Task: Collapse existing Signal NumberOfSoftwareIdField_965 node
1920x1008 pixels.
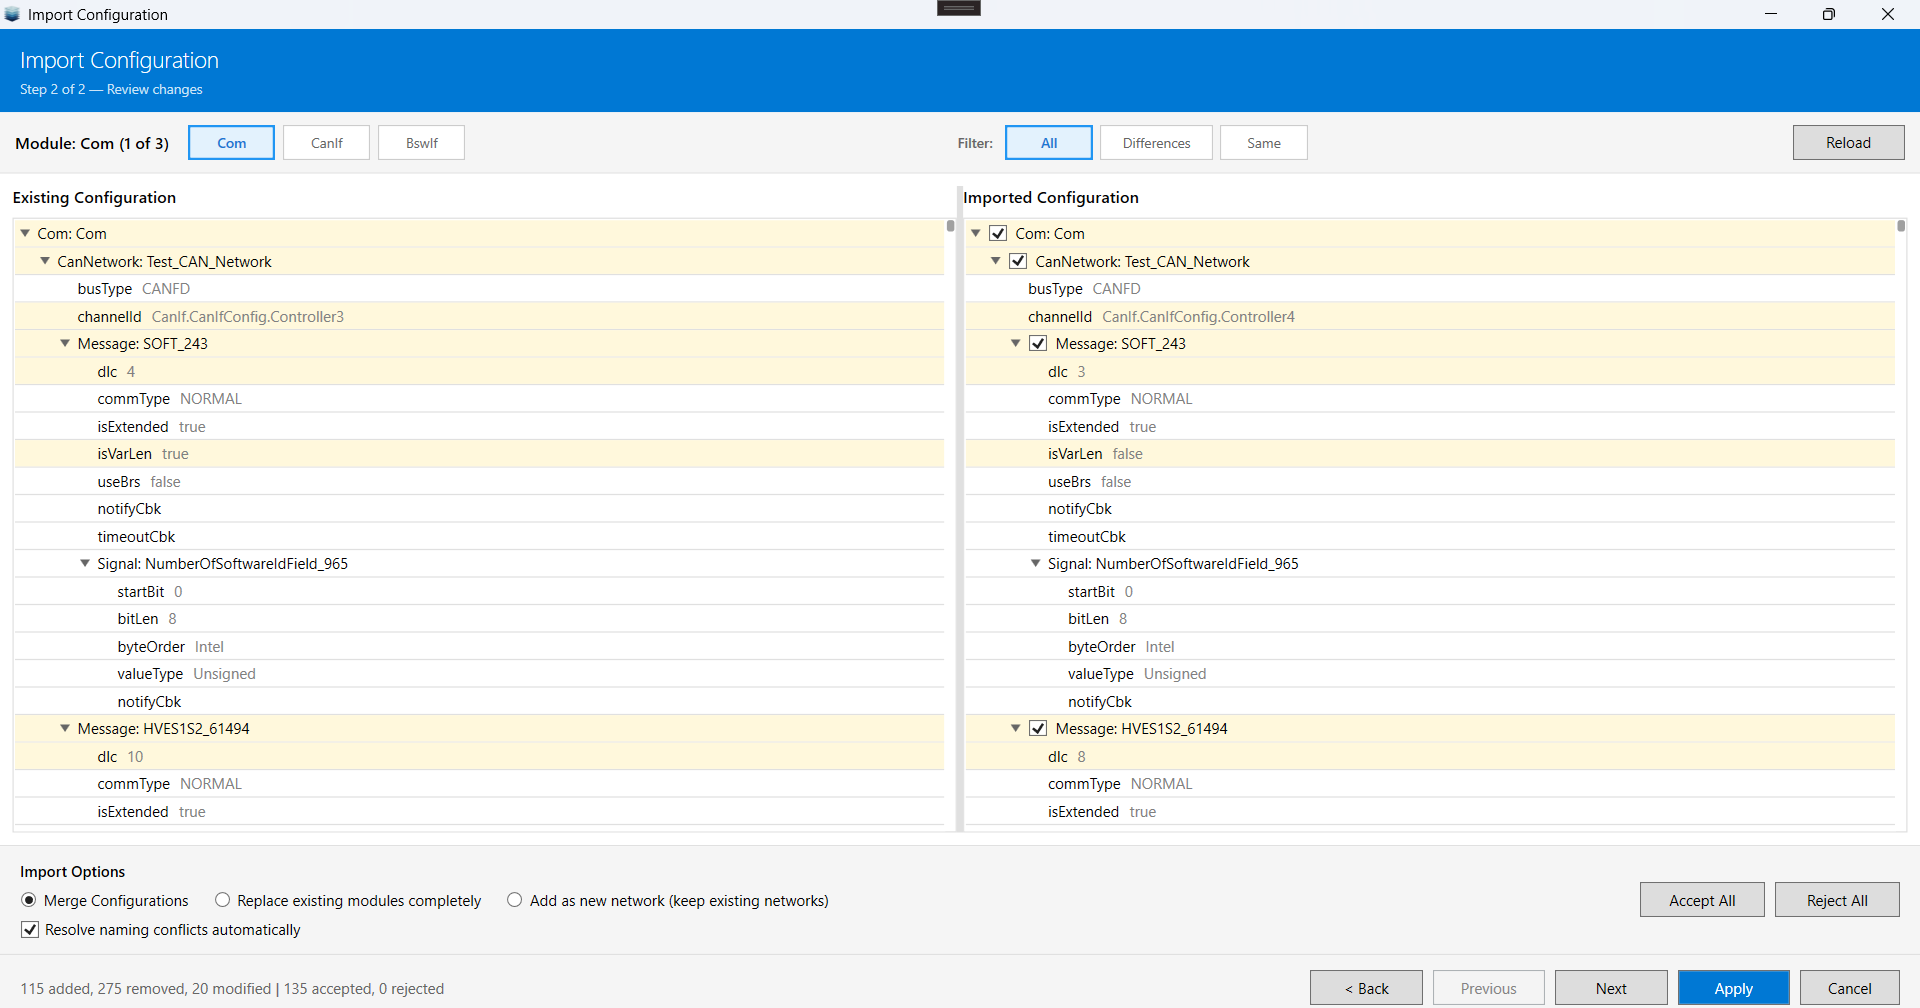Action: tap(85, 563)
